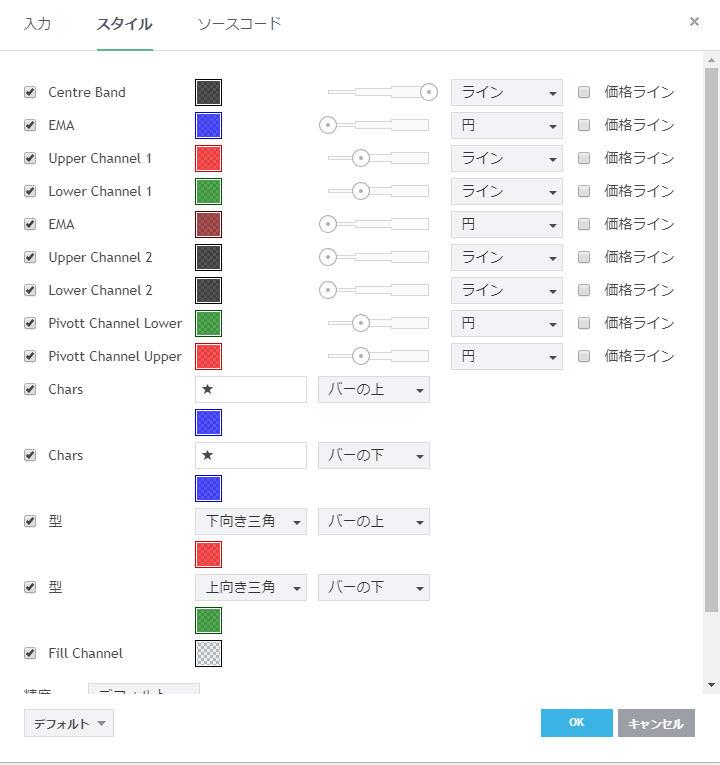Click the Upper Channel 1 red swatch
This screenshot has width=720, height=765.
208,158
